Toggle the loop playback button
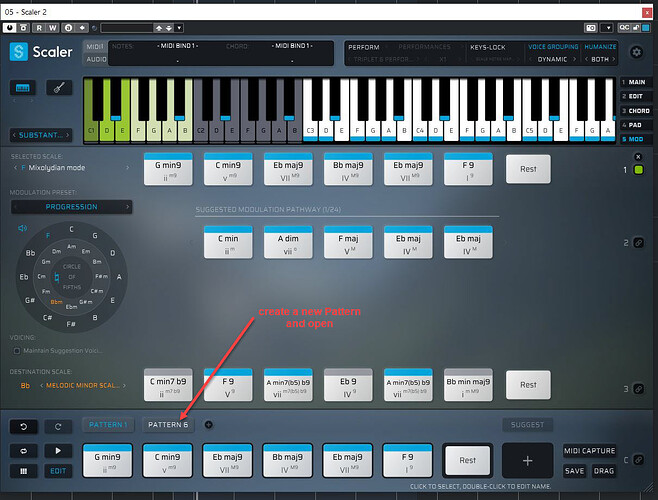The width and height of the screenshot is (658, 500). (23, 449)
